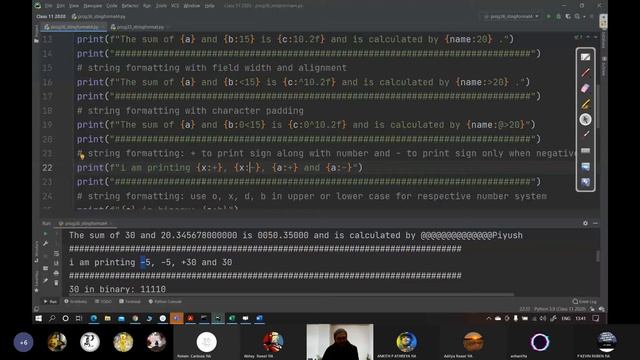Open PyCharm icon on the taskbar
Viewport: 640px width, 360px height.
coord(218,318)
